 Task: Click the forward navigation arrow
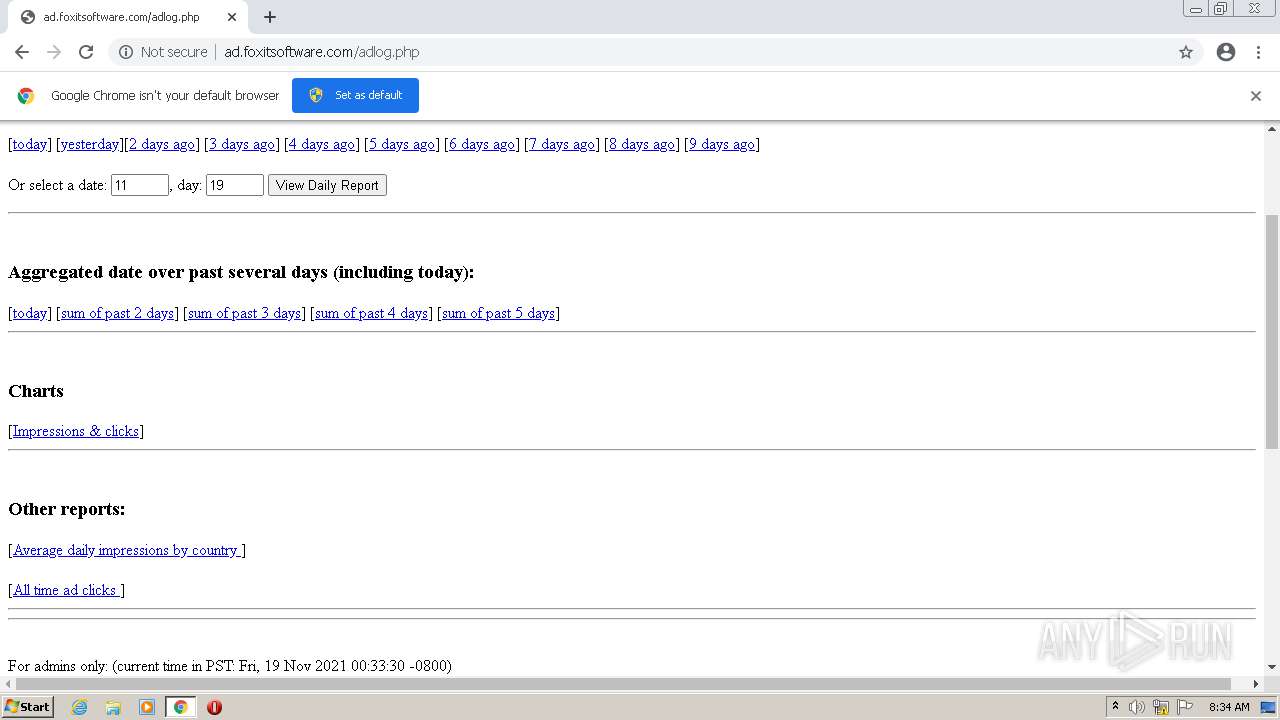point(54,52)
